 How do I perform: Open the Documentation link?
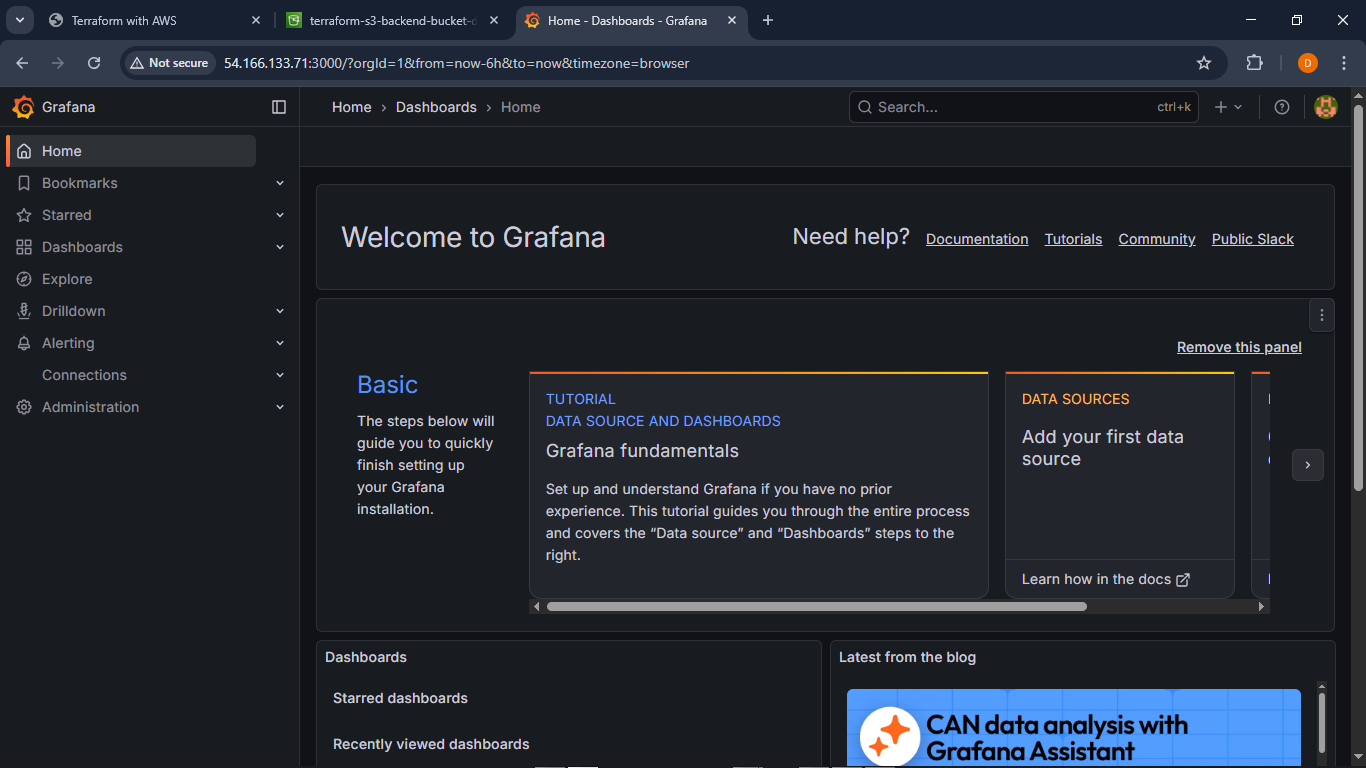click(x=976, y=239)
